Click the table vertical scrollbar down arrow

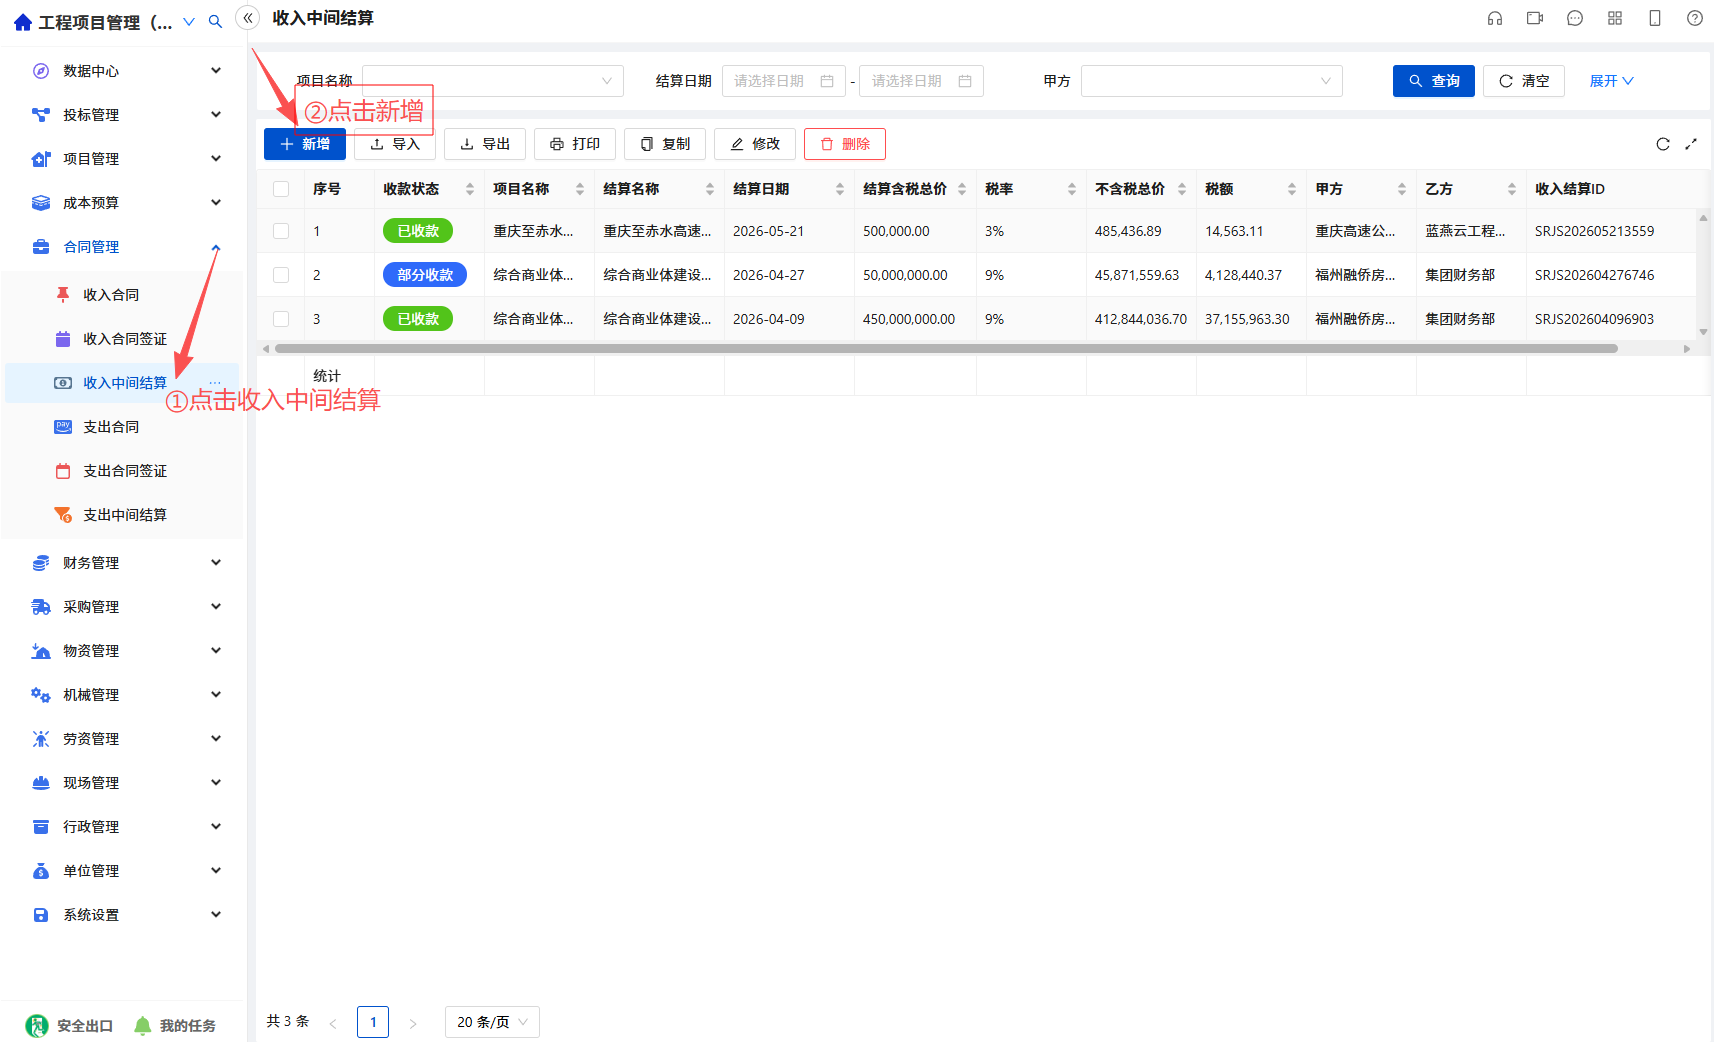point(1703,332)
